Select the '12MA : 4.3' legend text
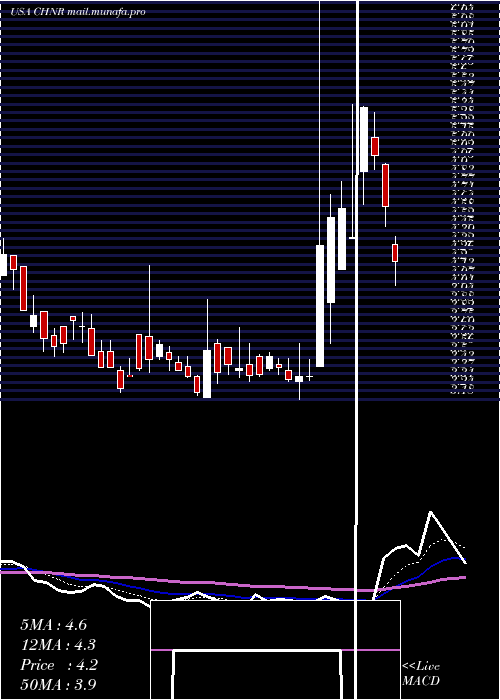This screenshot has width=500, height=700. click(58, 645)
